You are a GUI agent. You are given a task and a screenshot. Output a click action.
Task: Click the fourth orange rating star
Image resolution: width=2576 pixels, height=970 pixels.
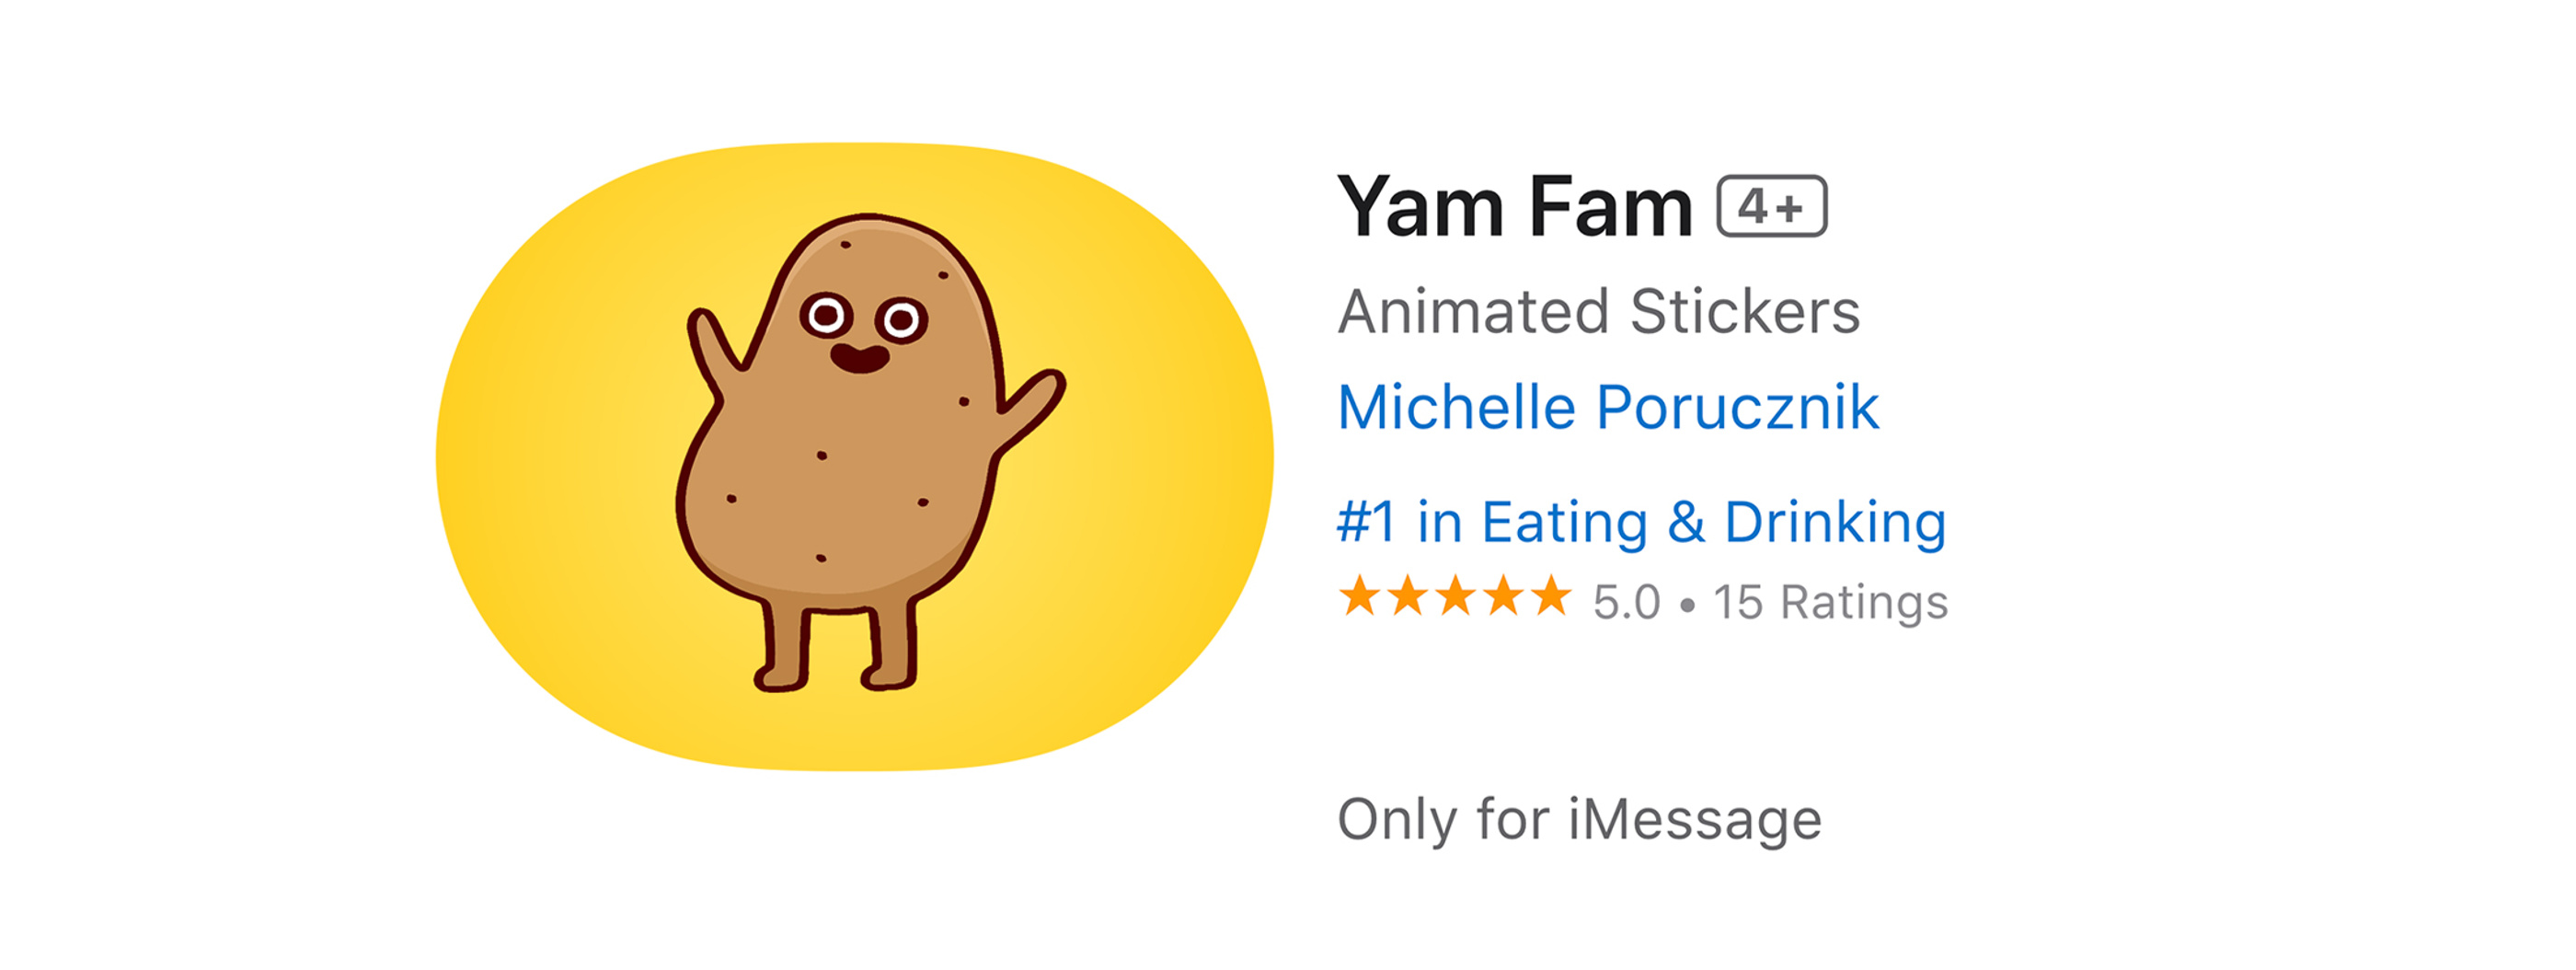click(x=1504, y=596)
